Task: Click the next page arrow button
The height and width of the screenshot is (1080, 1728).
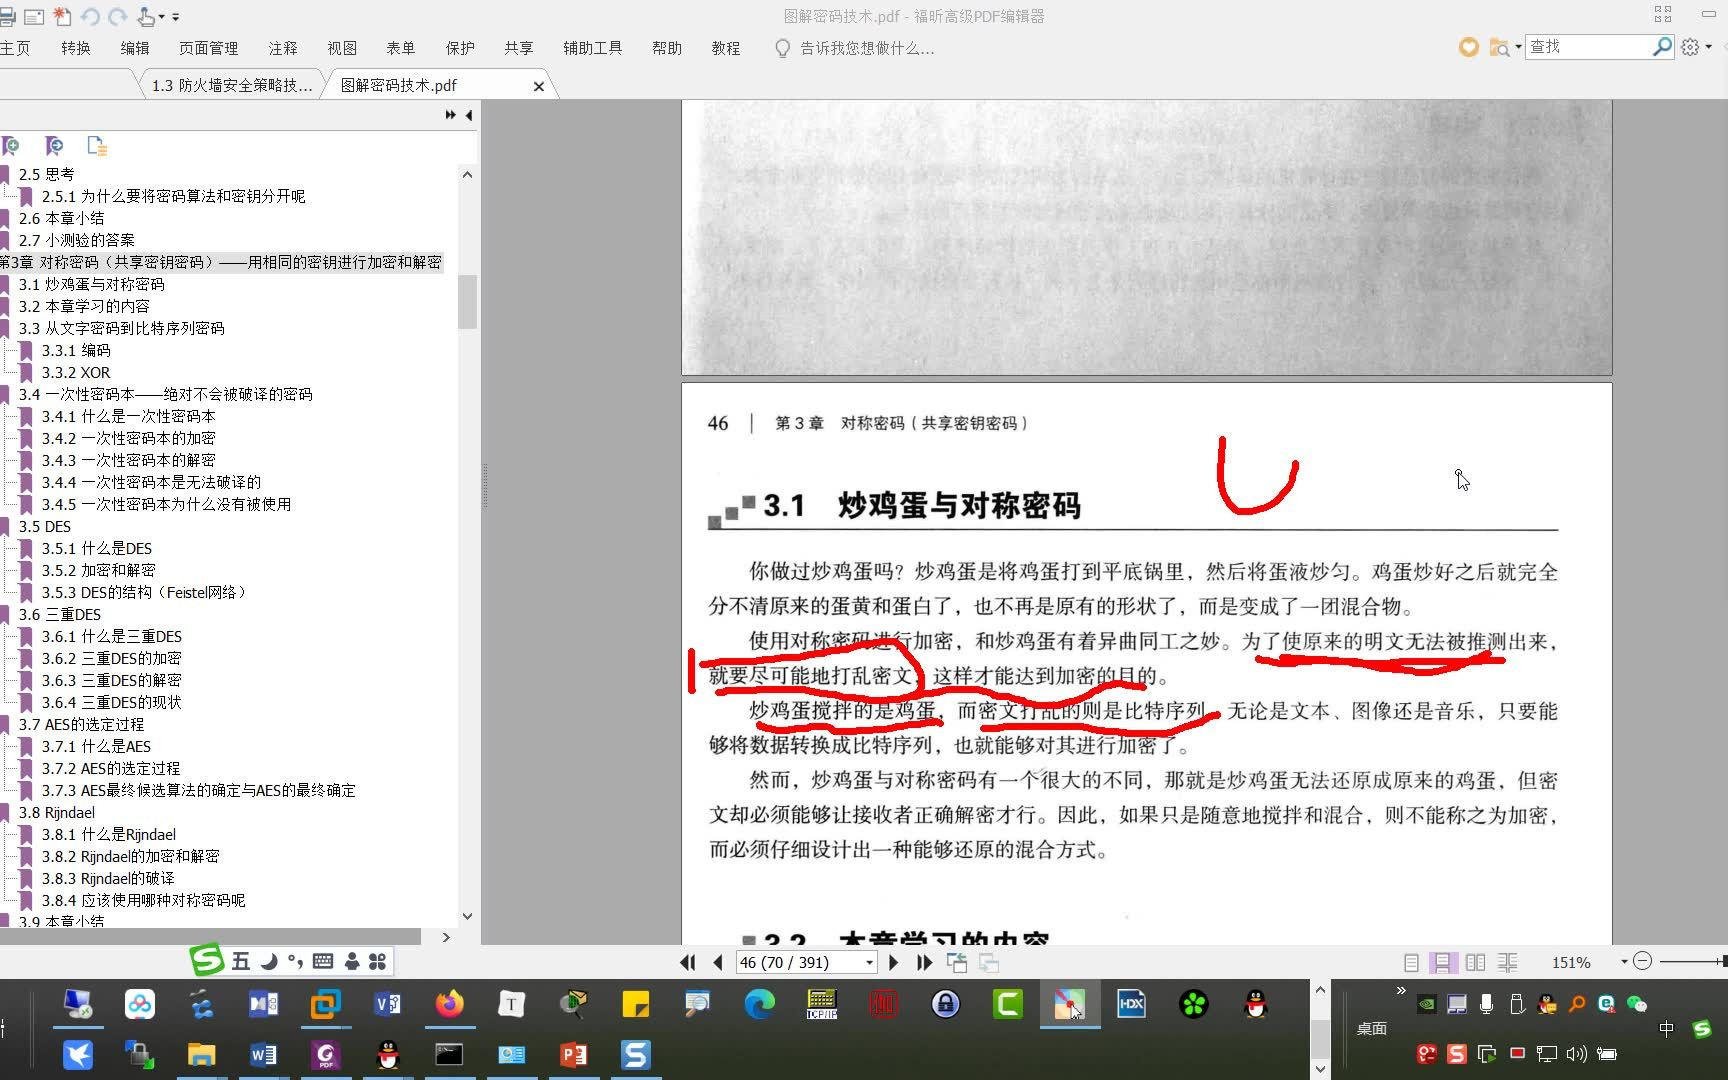Action: click(x=893, y=962)
